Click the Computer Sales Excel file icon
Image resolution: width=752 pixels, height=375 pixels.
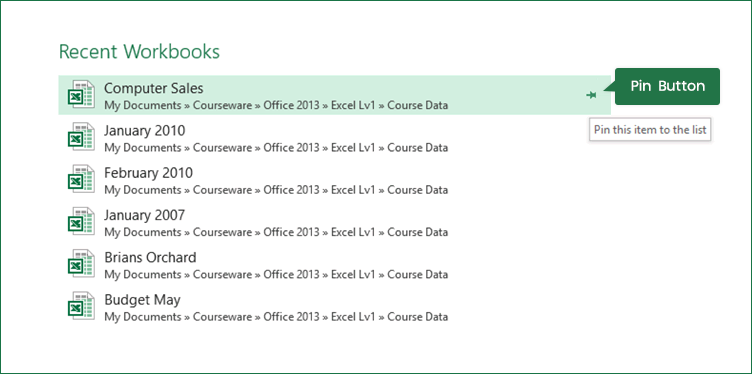81,94
